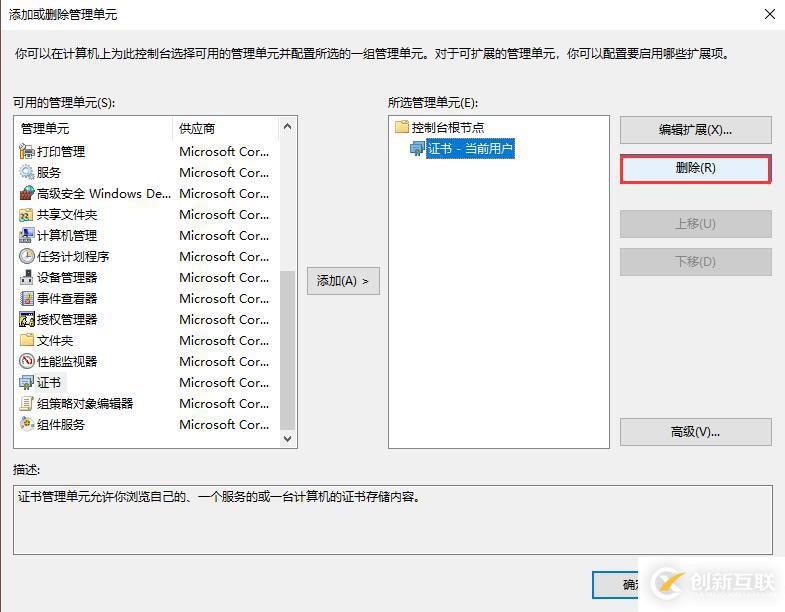Click the 供应商 column header
Image resolution: width=785 pixels, height=612 pixels.
(x=225, y=129)
